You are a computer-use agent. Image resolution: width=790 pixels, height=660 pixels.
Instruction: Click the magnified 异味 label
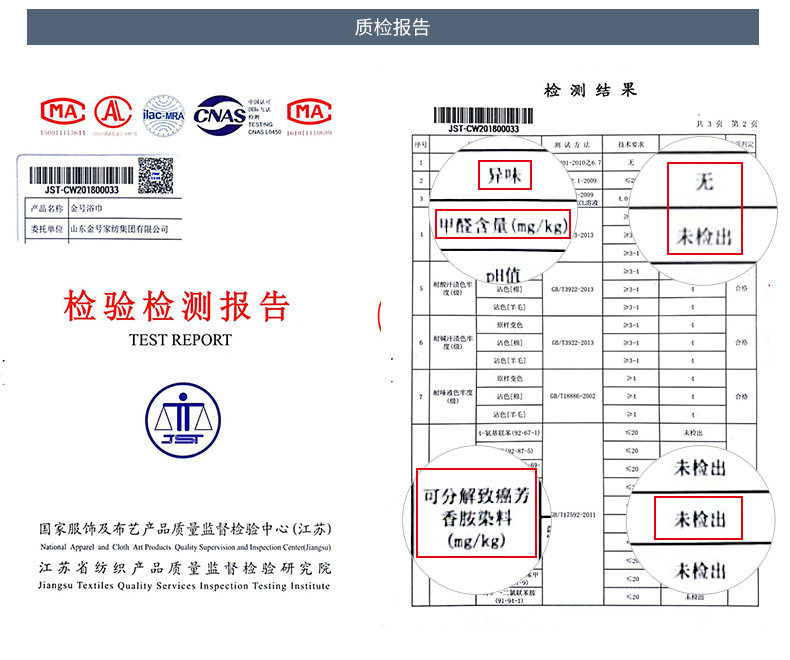point(504,175)
